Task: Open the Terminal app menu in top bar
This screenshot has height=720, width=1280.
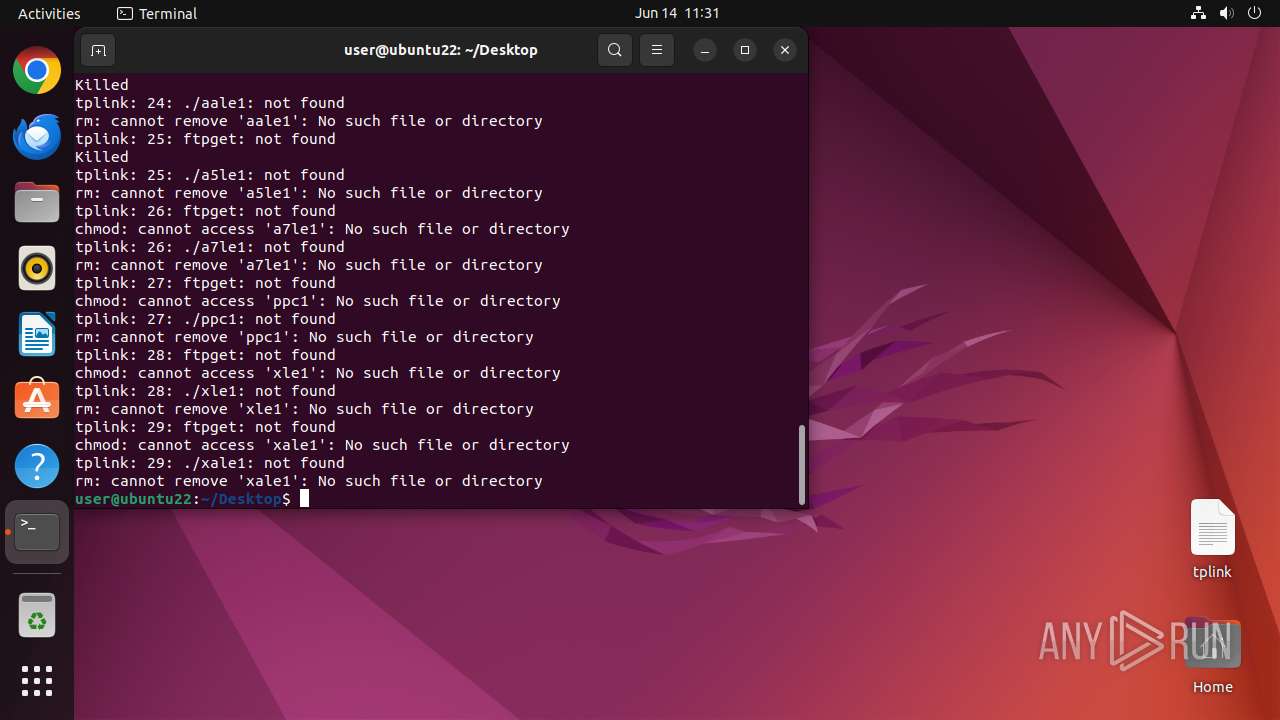Action: [x=157, y=13]
